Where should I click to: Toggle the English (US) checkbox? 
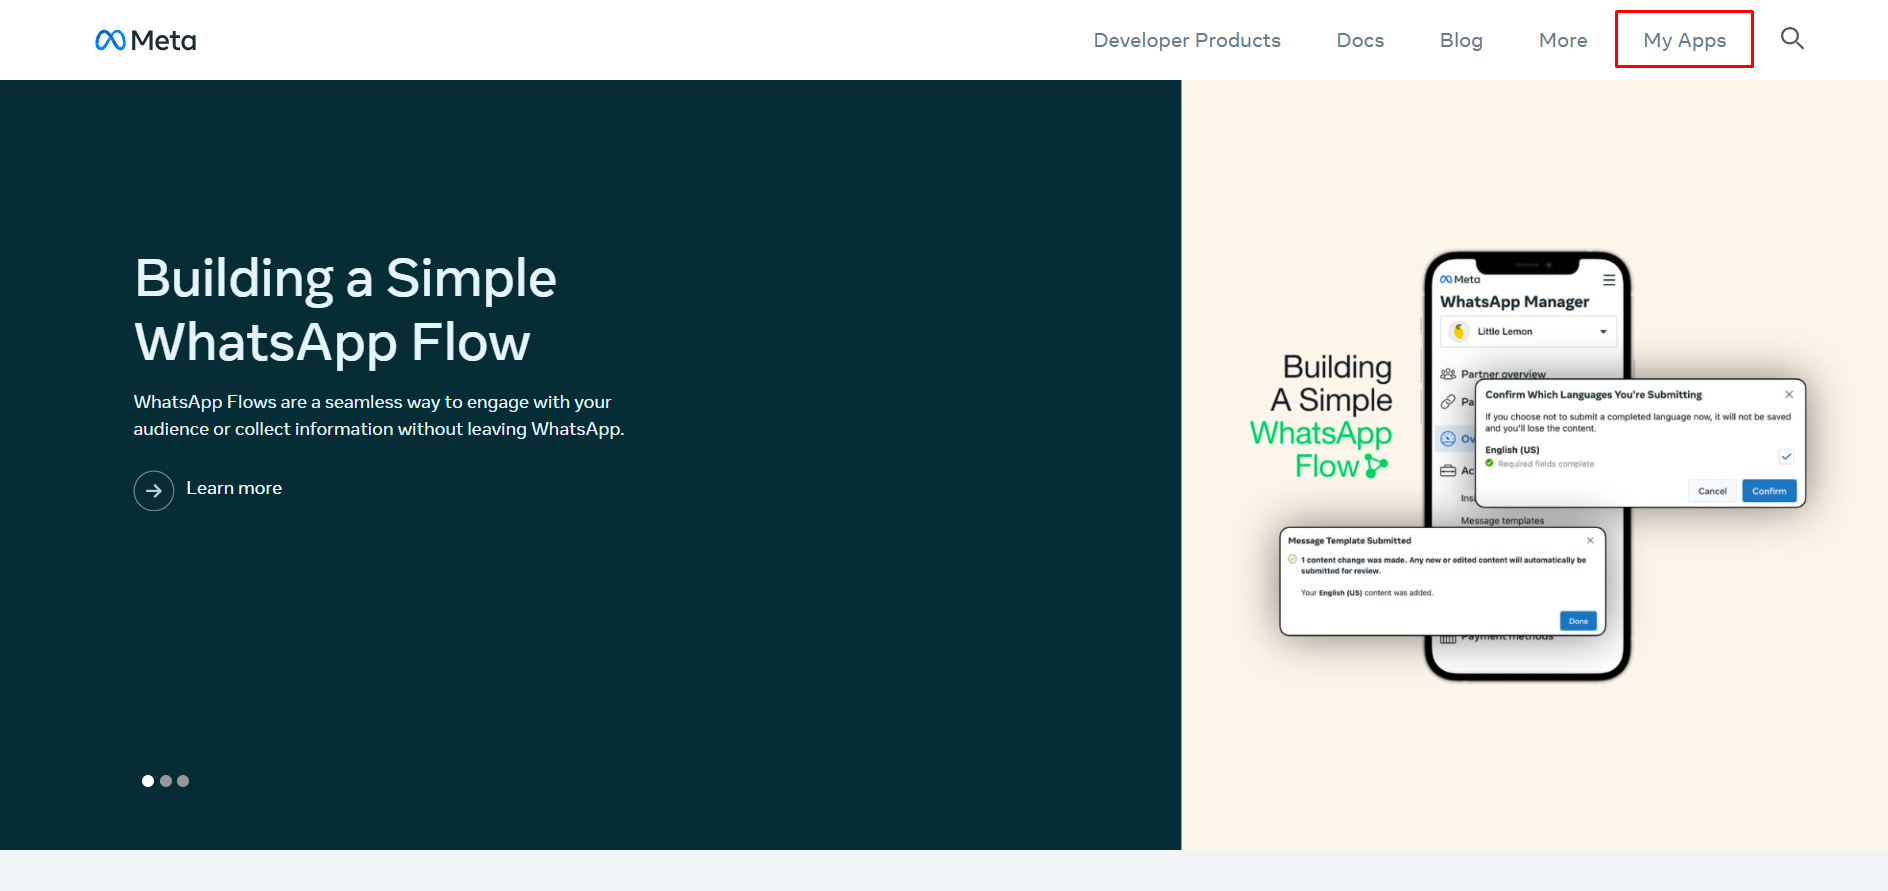pos(1786,457)
